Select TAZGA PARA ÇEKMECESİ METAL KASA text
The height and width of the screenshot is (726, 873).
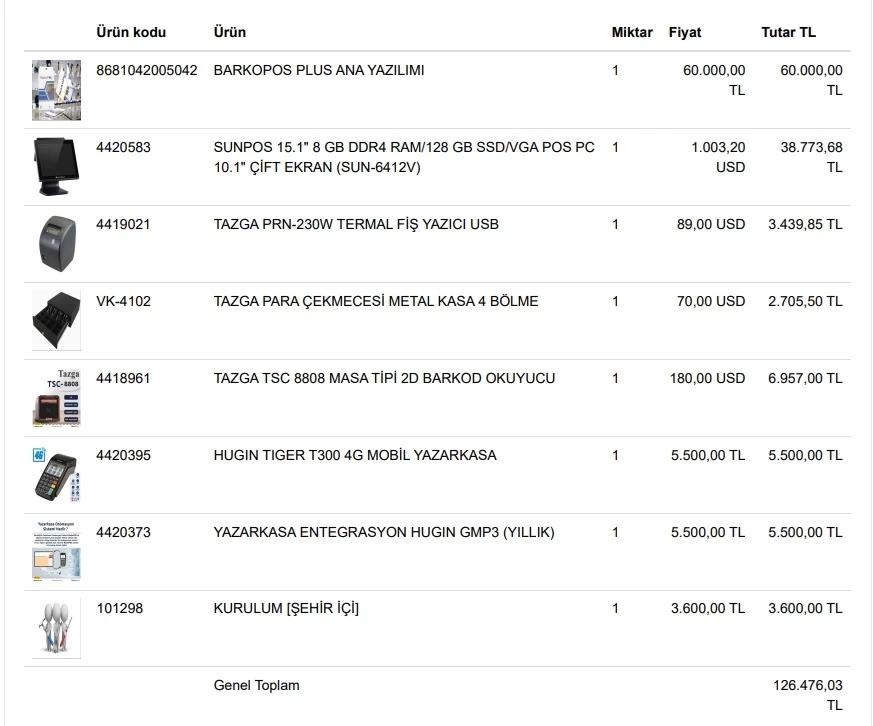pos(376,301)
